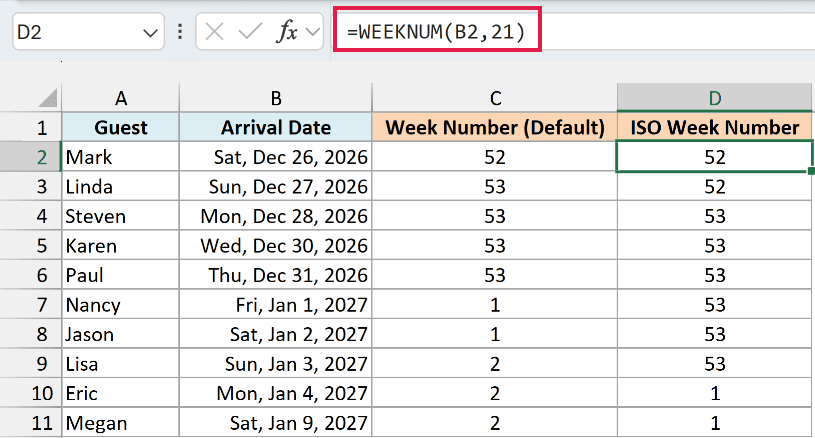Screen dimensions: 815x438
Task: Select the cell containing Eric
Action: point(121,393)
